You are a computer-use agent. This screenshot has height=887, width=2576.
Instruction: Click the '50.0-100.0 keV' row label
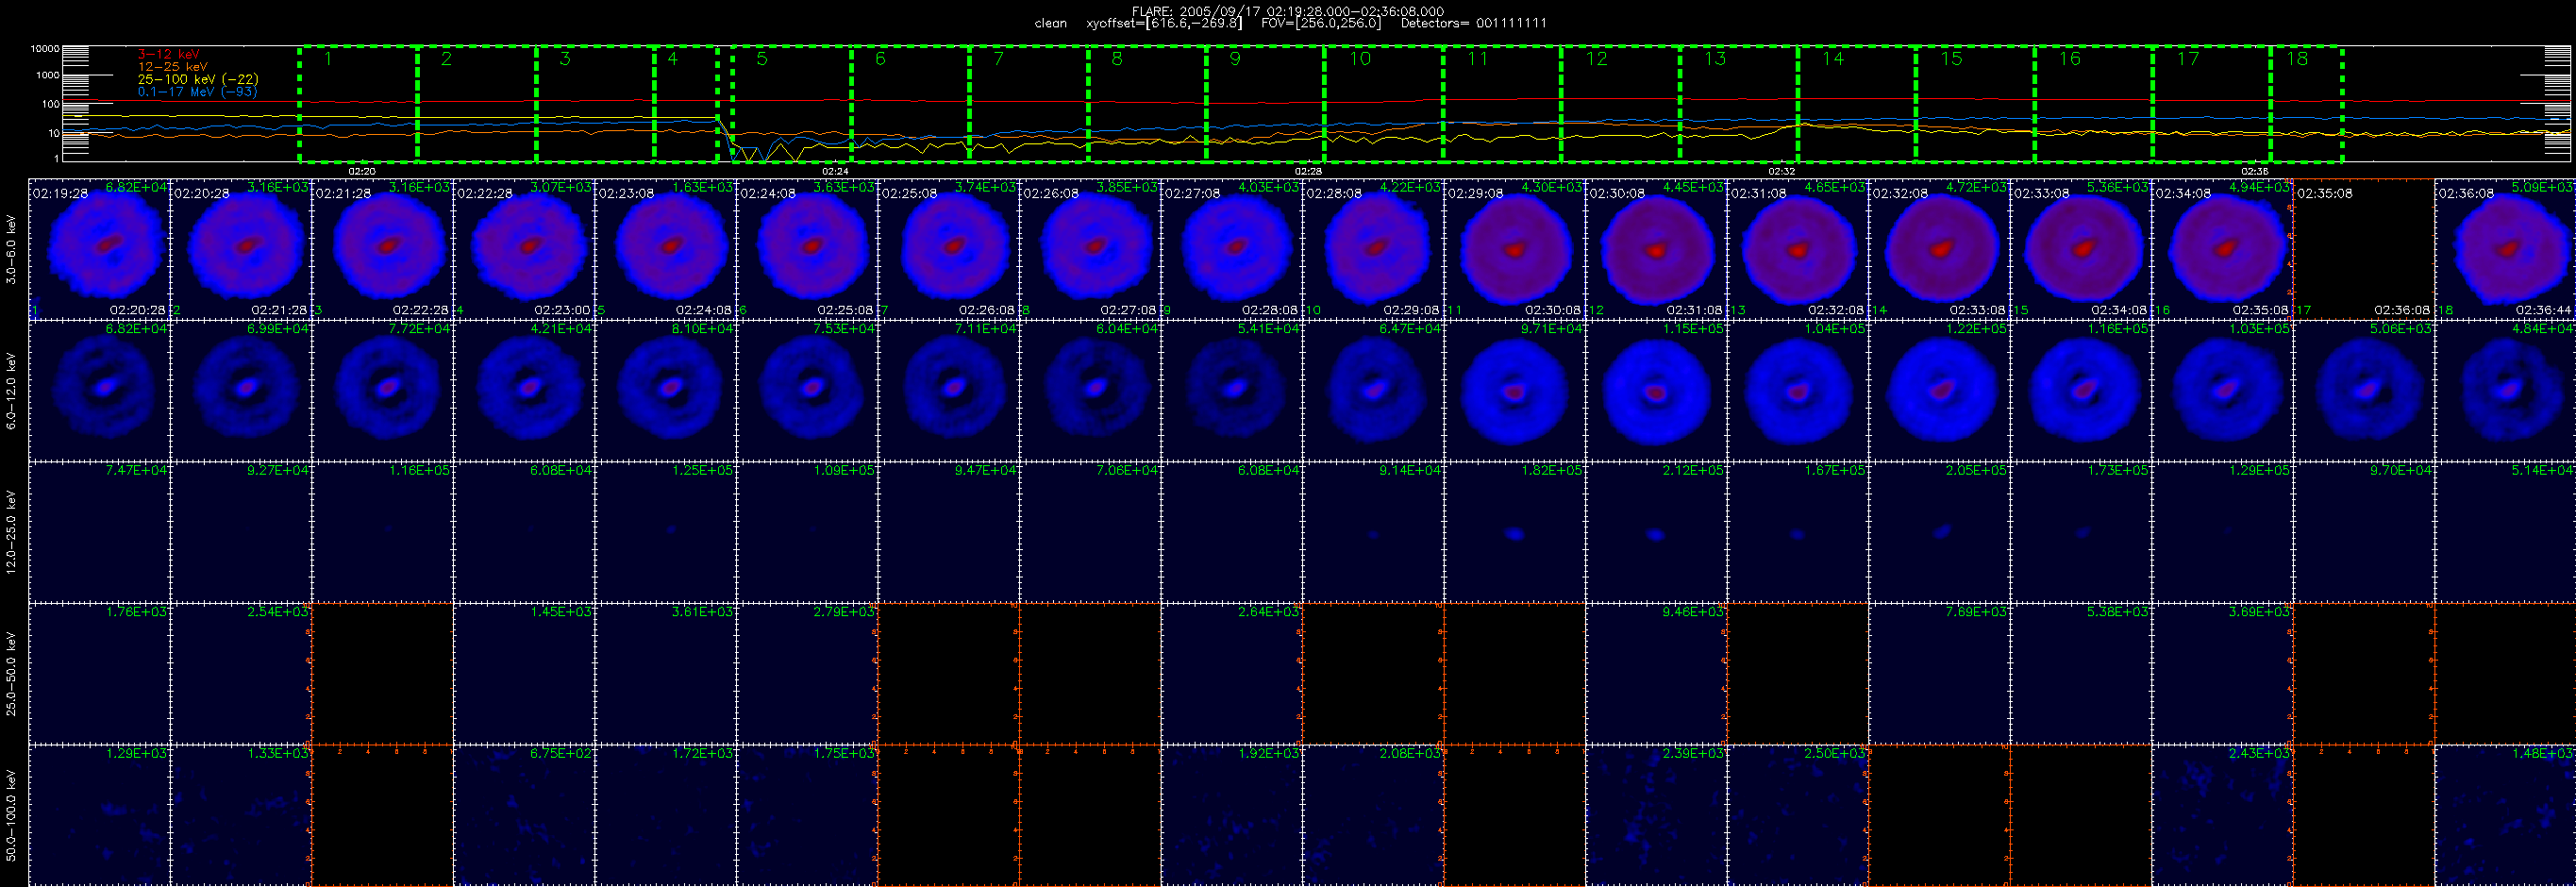[11, 816]
